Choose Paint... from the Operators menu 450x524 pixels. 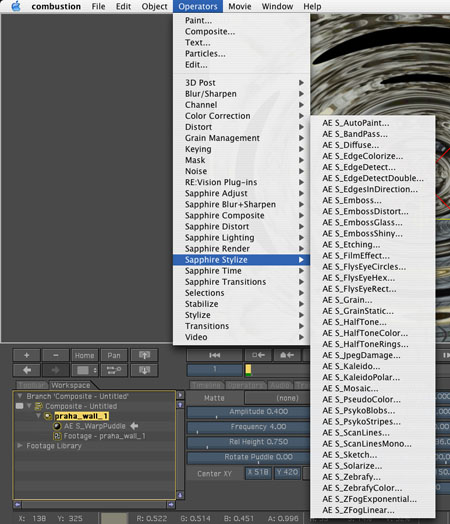[241, 20]
